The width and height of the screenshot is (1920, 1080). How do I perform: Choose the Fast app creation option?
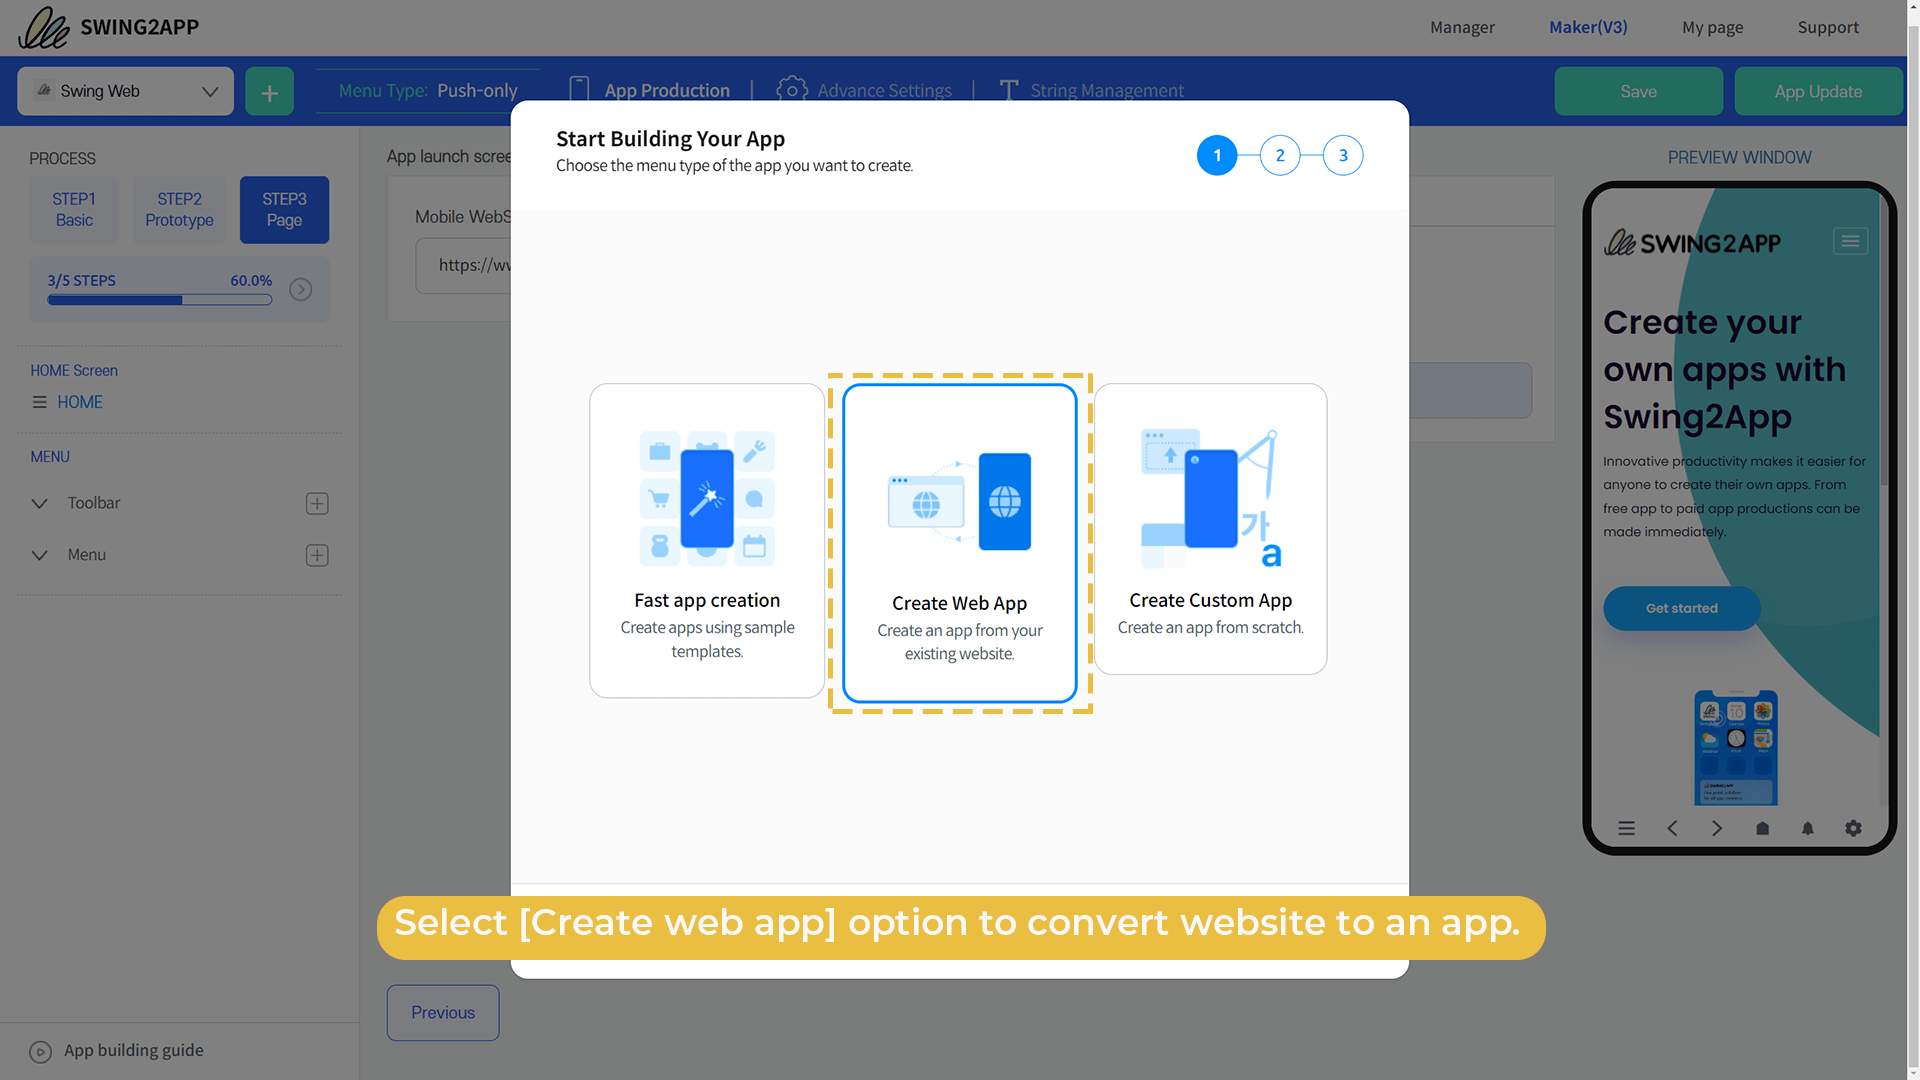707,540
